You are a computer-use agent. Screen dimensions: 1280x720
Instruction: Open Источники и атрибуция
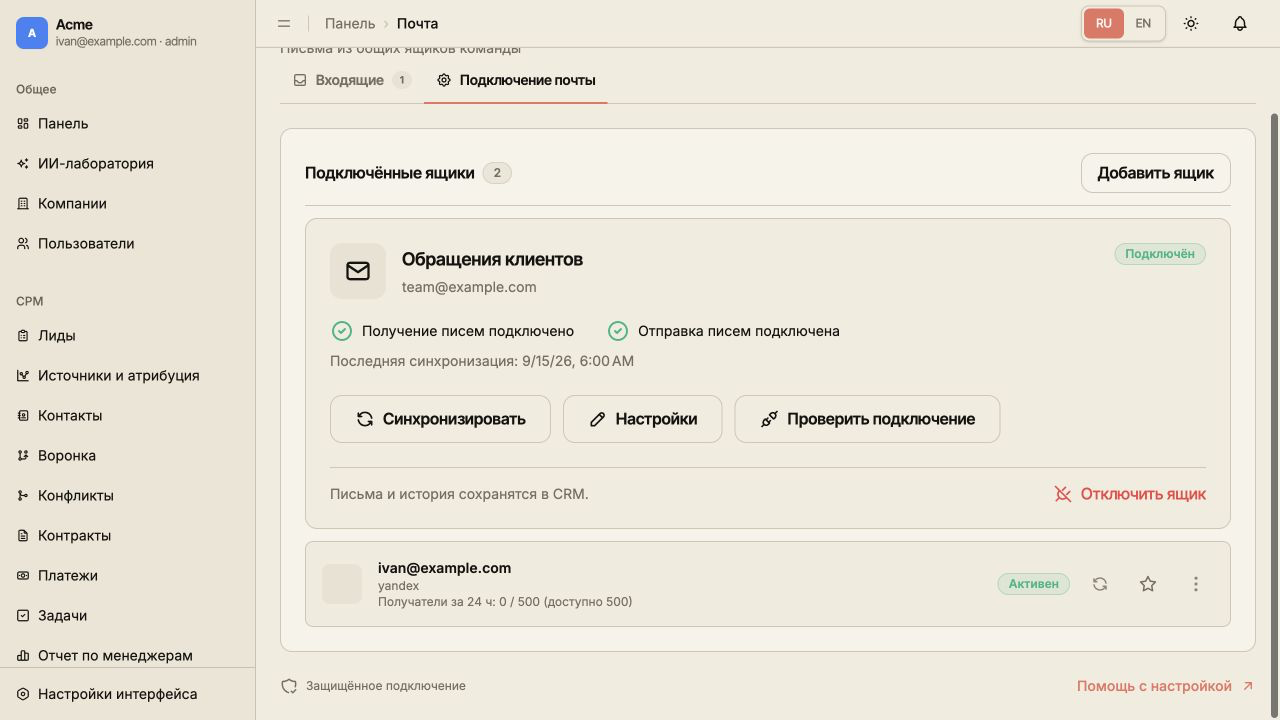pyautogui.click(x=128, y=375)
